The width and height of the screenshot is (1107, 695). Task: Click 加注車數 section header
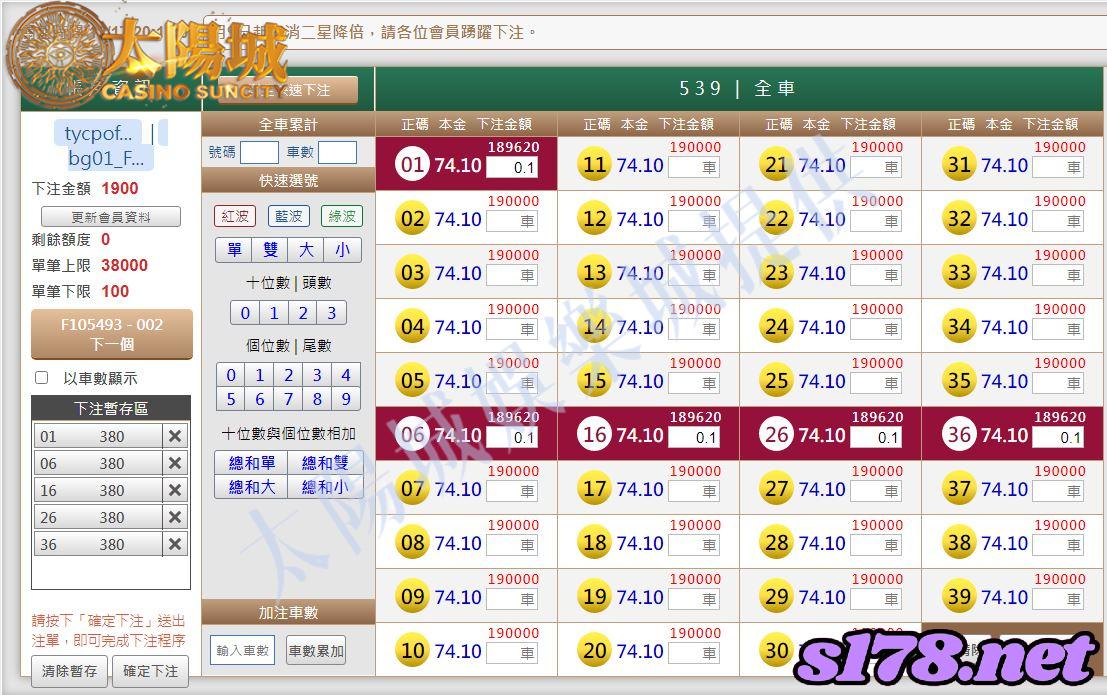(x=288, y=612)
